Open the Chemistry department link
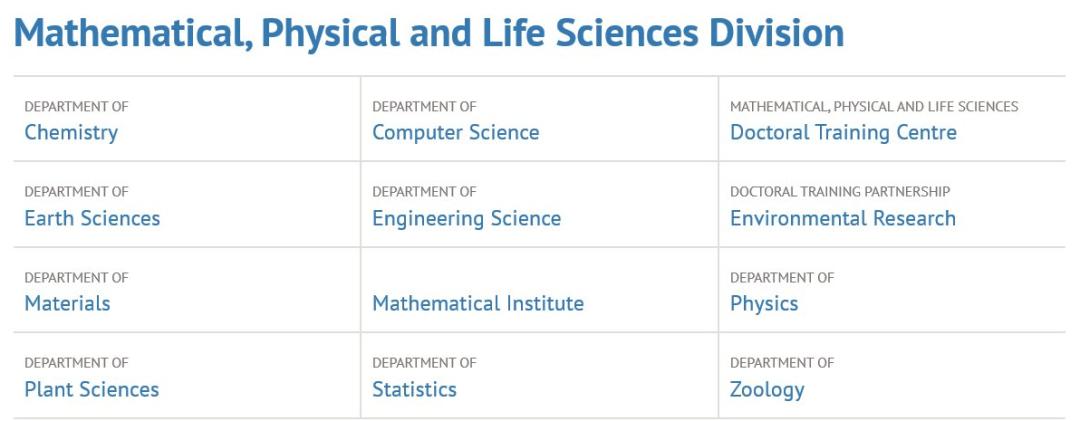 coord(71,132)
